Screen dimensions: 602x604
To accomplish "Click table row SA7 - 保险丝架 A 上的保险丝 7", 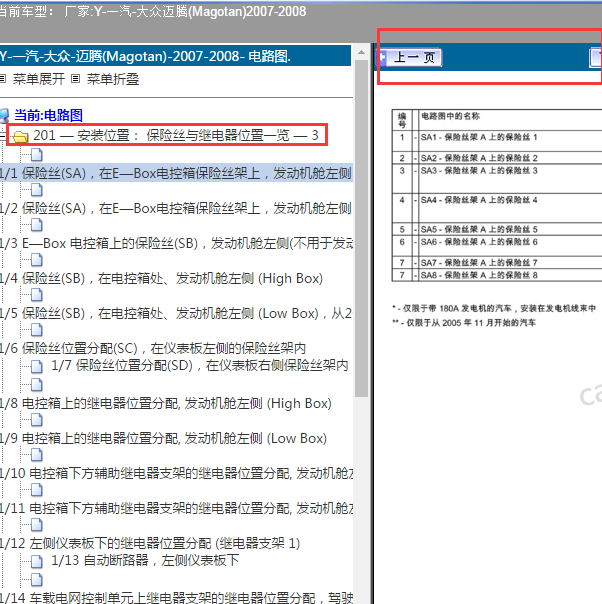I will [497, 263].
